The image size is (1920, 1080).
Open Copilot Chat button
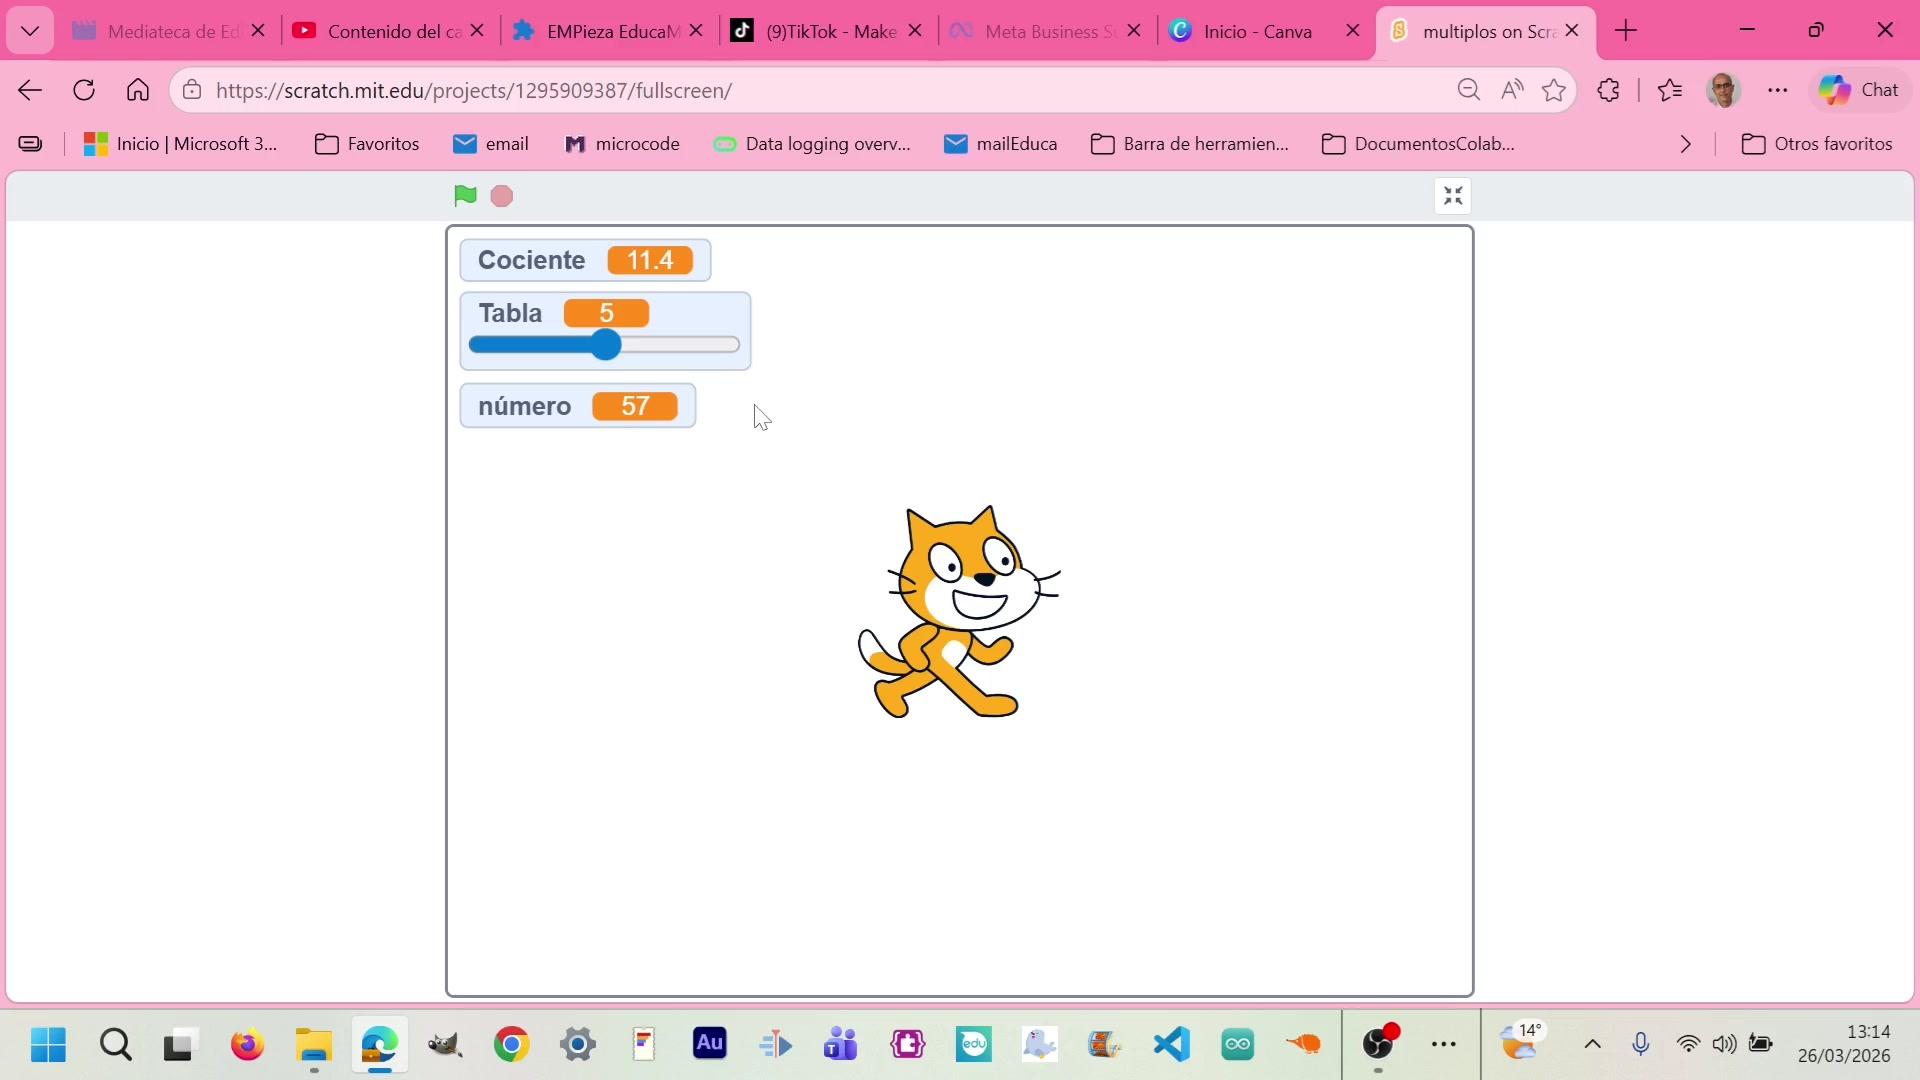pyautogui.click(x=1858, y=90)
